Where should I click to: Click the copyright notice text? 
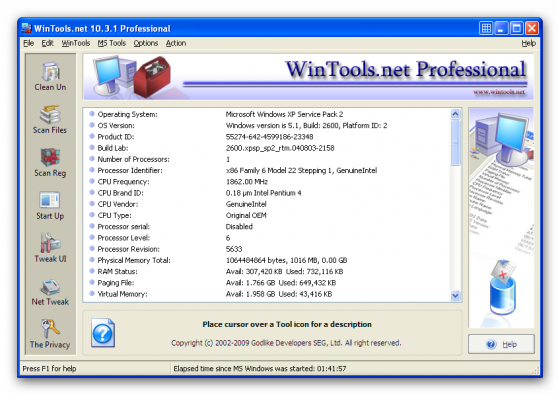coord(286,343)
